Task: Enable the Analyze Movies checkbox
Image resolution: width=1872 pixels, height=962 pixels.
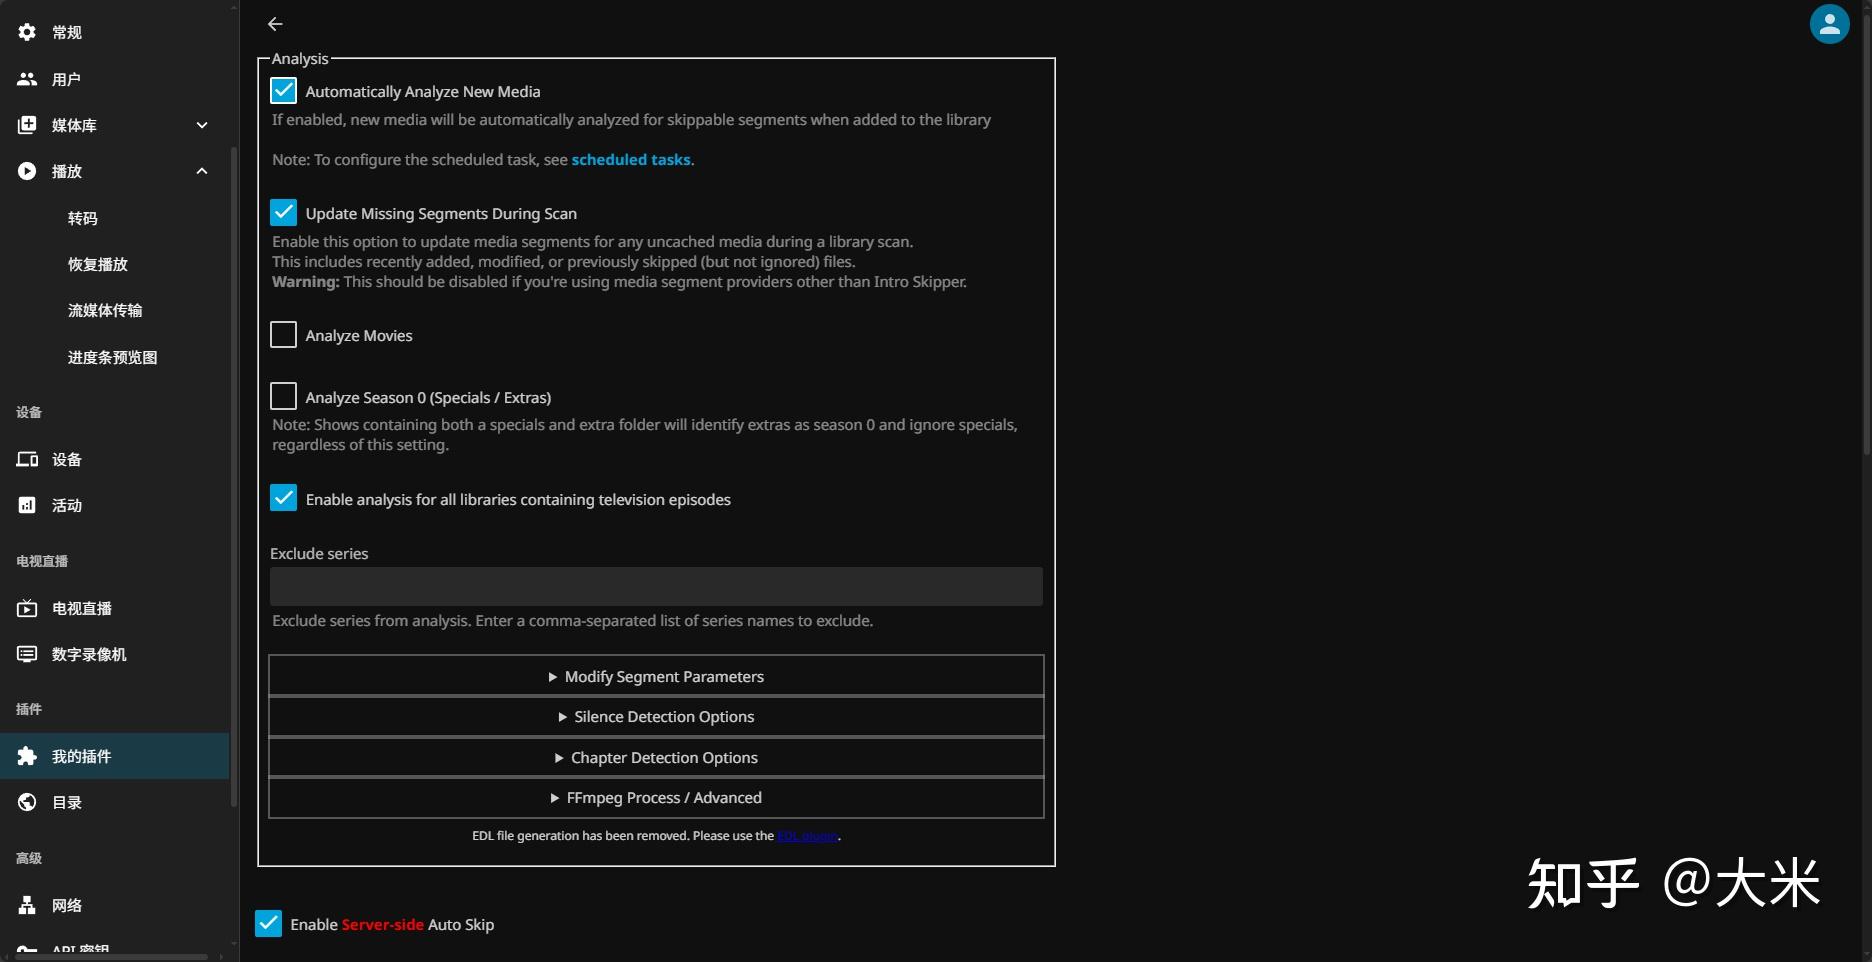Action: click(283, 335)
